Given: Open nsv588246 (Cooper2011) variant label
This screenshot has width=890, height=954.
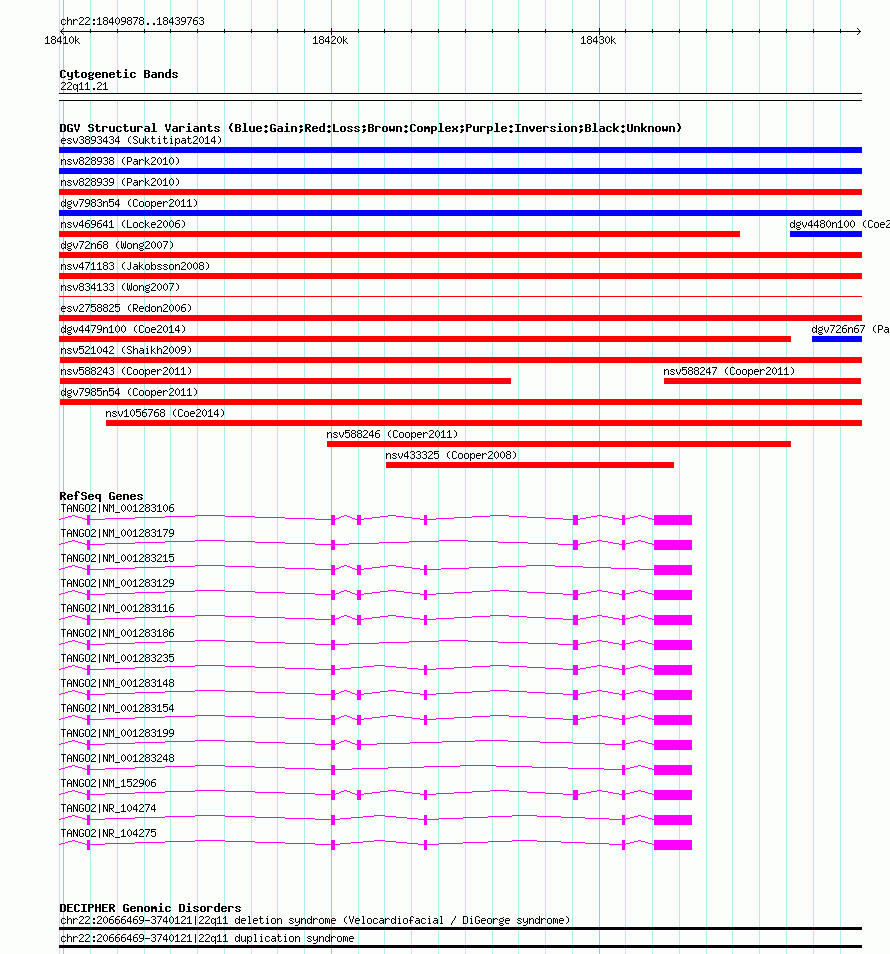Looking at the screenshot, I should (x=392, y=434).
